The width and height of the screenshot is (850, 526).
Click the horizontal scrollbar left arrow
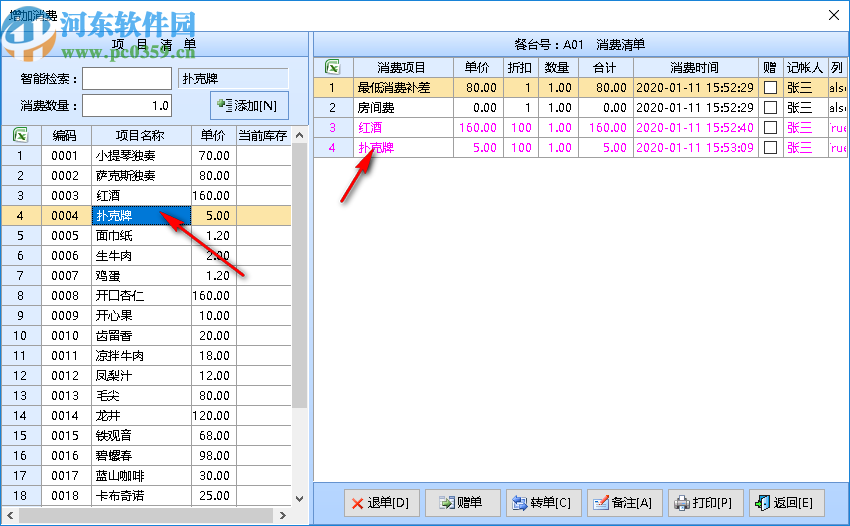pyautogui.click(x=9, y=515)
